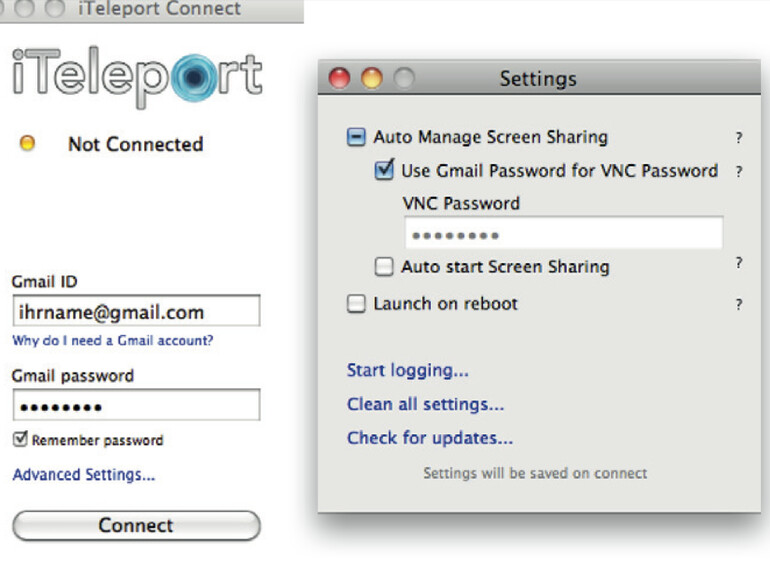The image size is (770, 578).
Task: Click the help question mark for Auto Manage Screen Sharing
Action: click(739, 139)
